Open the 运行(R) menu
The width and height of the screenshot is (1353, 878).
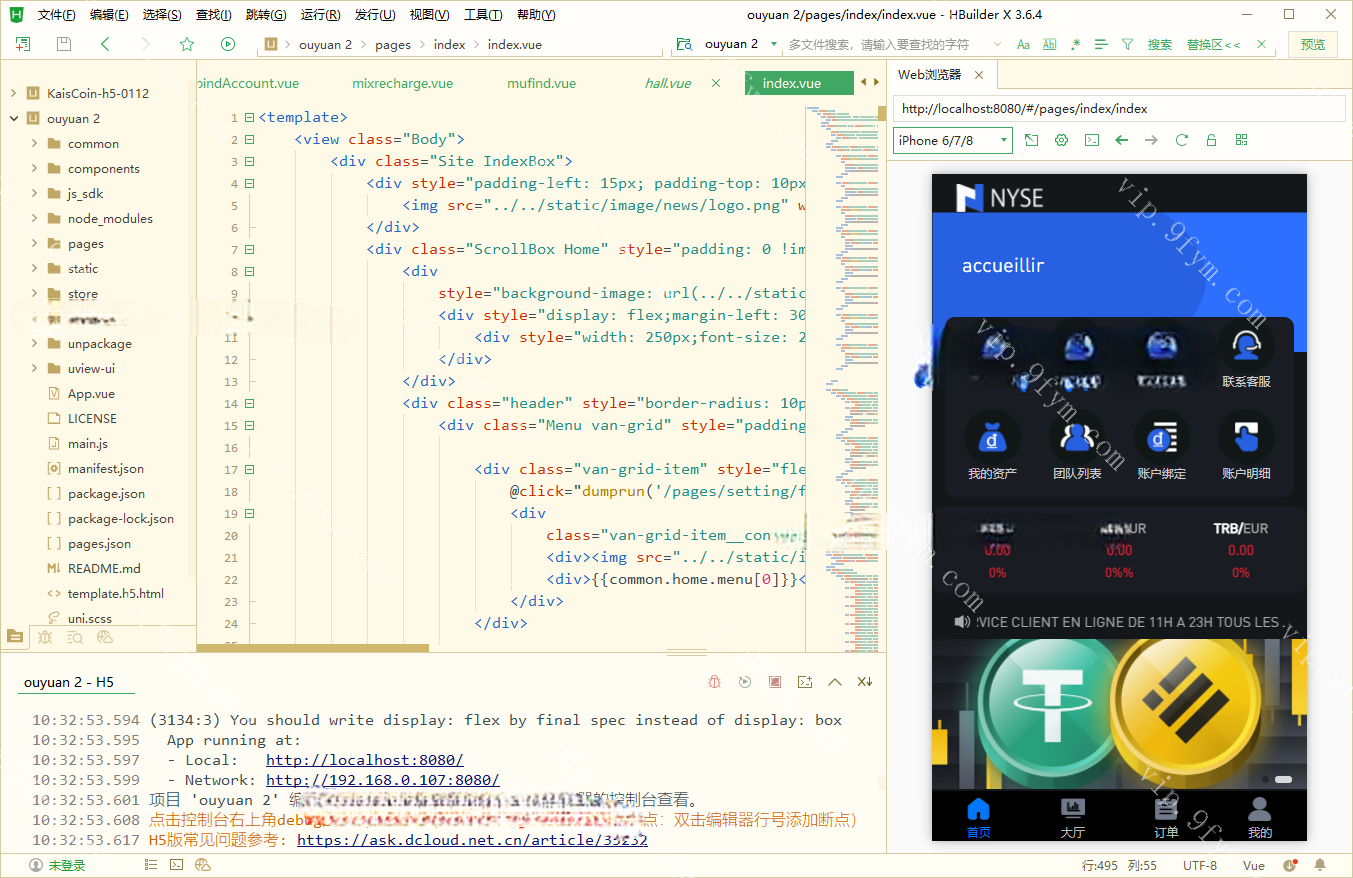point(320,15)
